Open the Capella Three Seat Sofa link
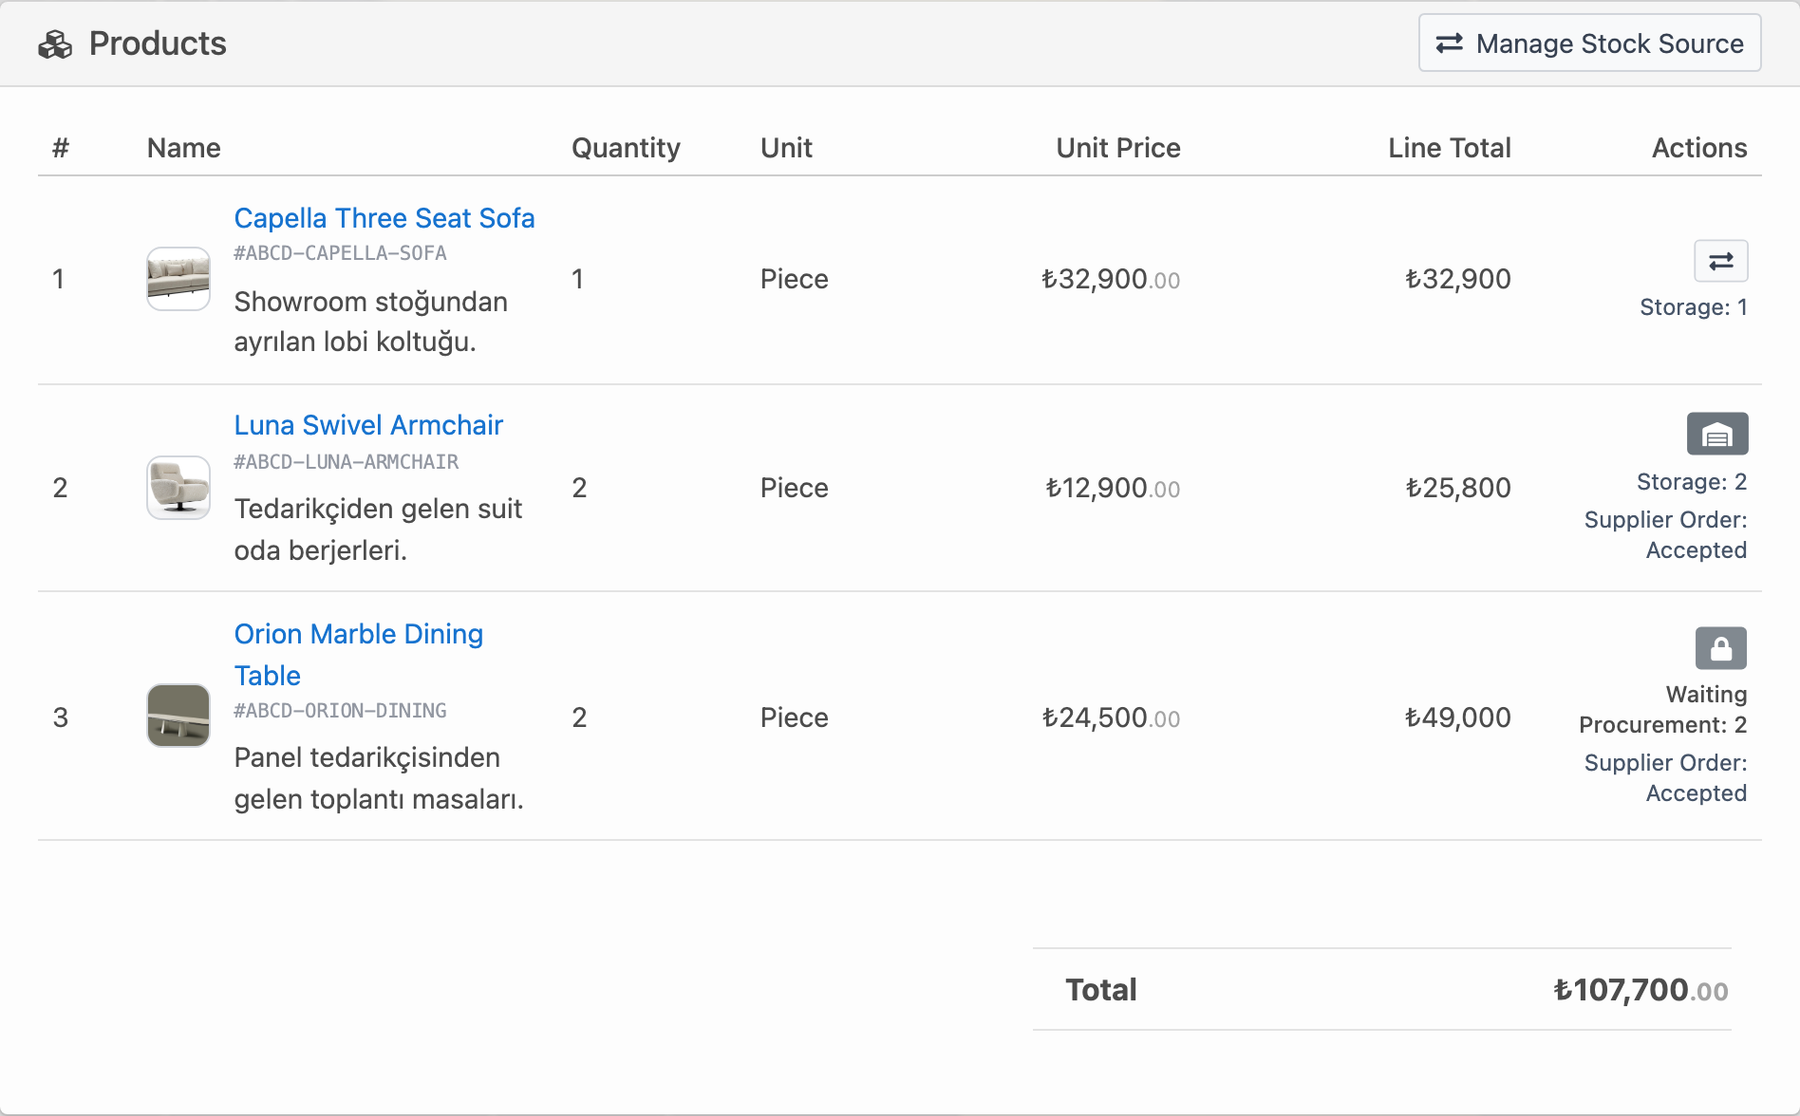1800x1116 pixels. pos(384,218)
